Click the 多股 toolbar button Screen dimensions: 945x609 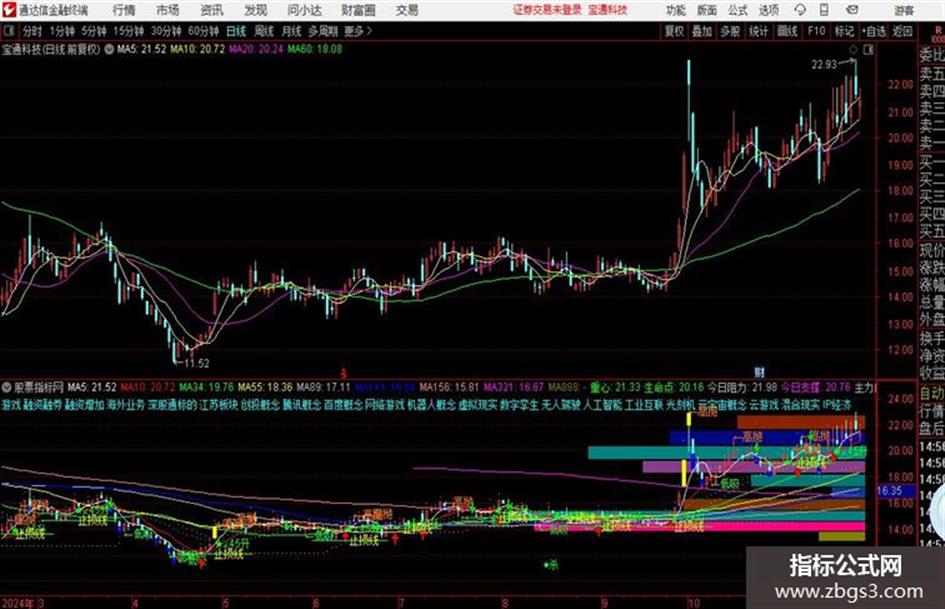[730, 31]
